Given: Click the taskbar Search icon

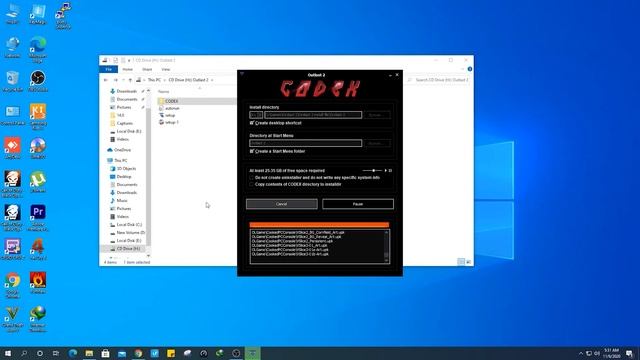Looking at the screenshot, I should point(24,353).
